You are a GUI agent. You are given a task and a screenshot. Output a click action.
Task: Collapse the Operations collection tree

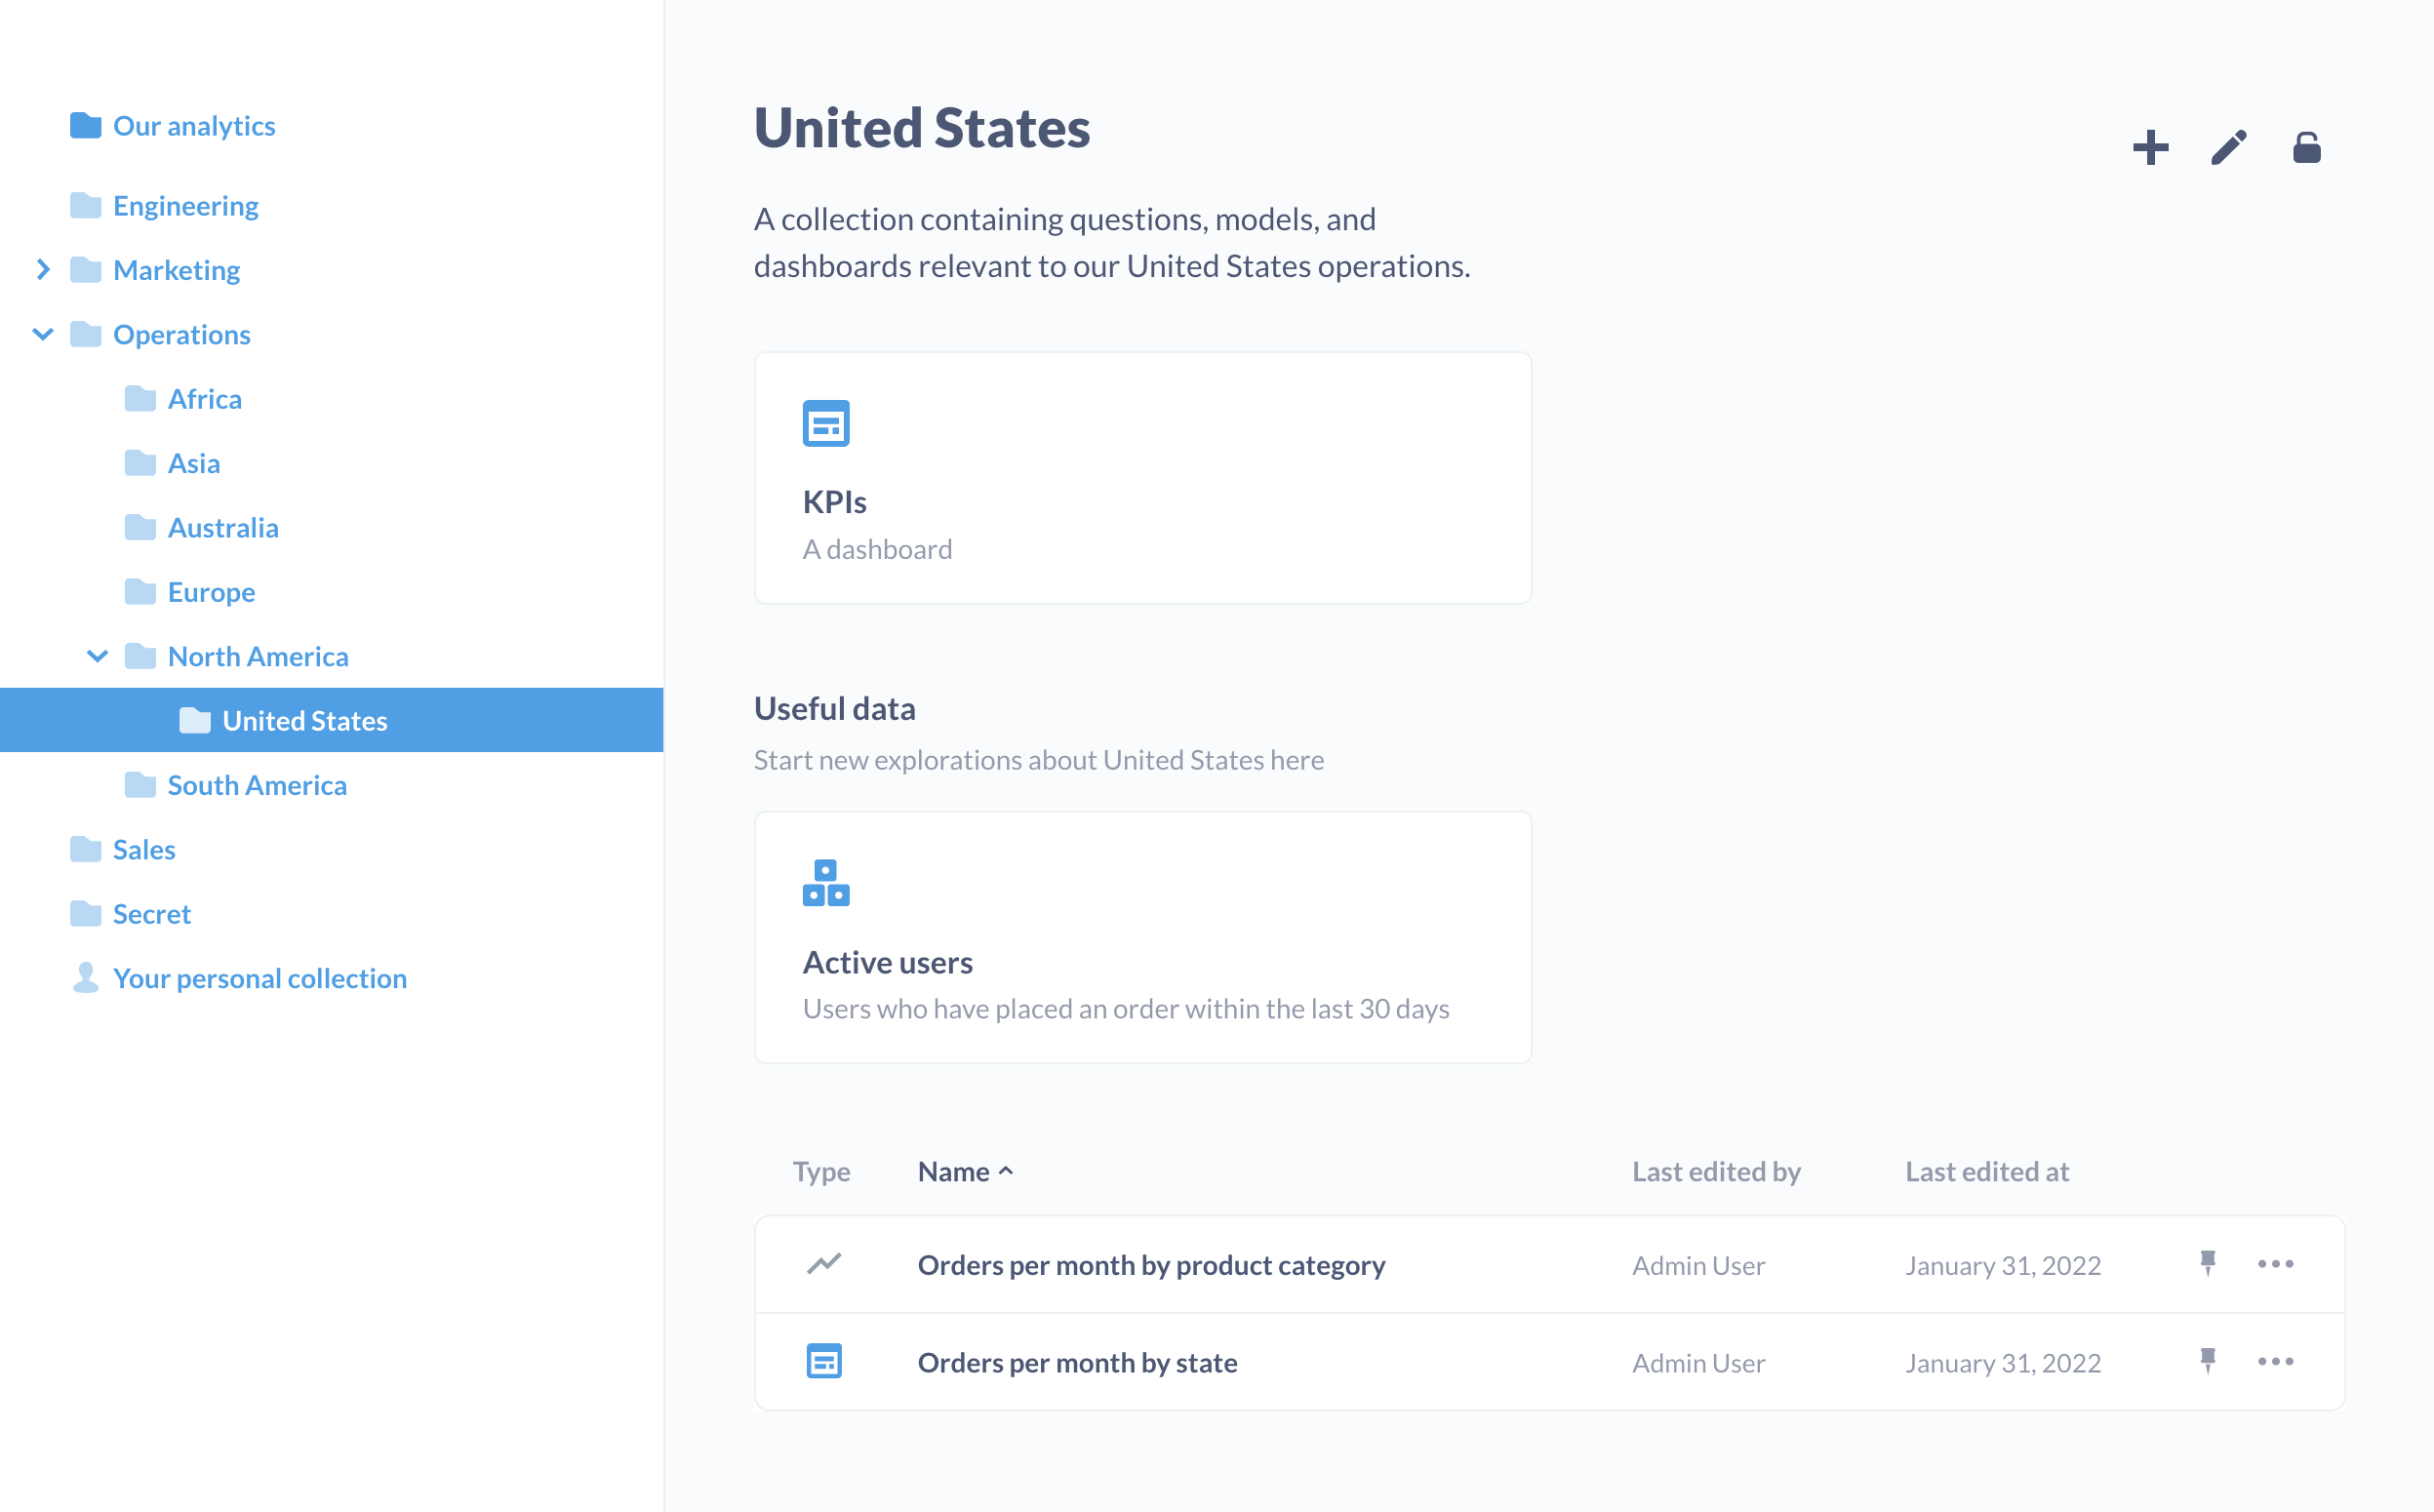pos(43,334)
